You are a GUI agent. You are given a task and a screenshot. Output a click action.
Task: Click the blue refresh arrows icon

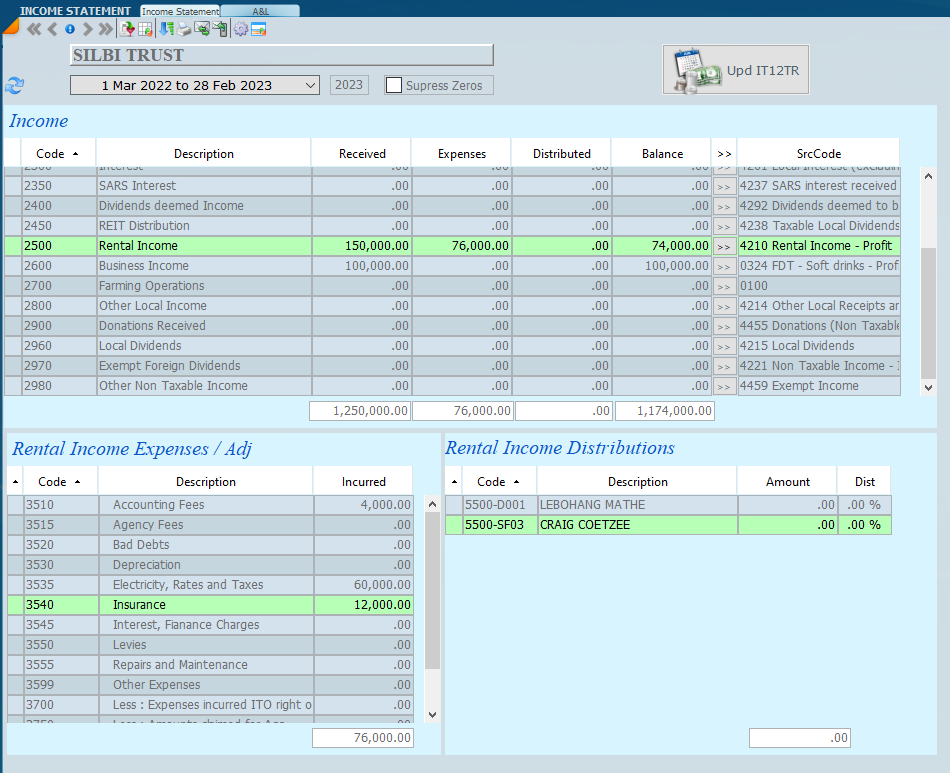click(15, 86)
